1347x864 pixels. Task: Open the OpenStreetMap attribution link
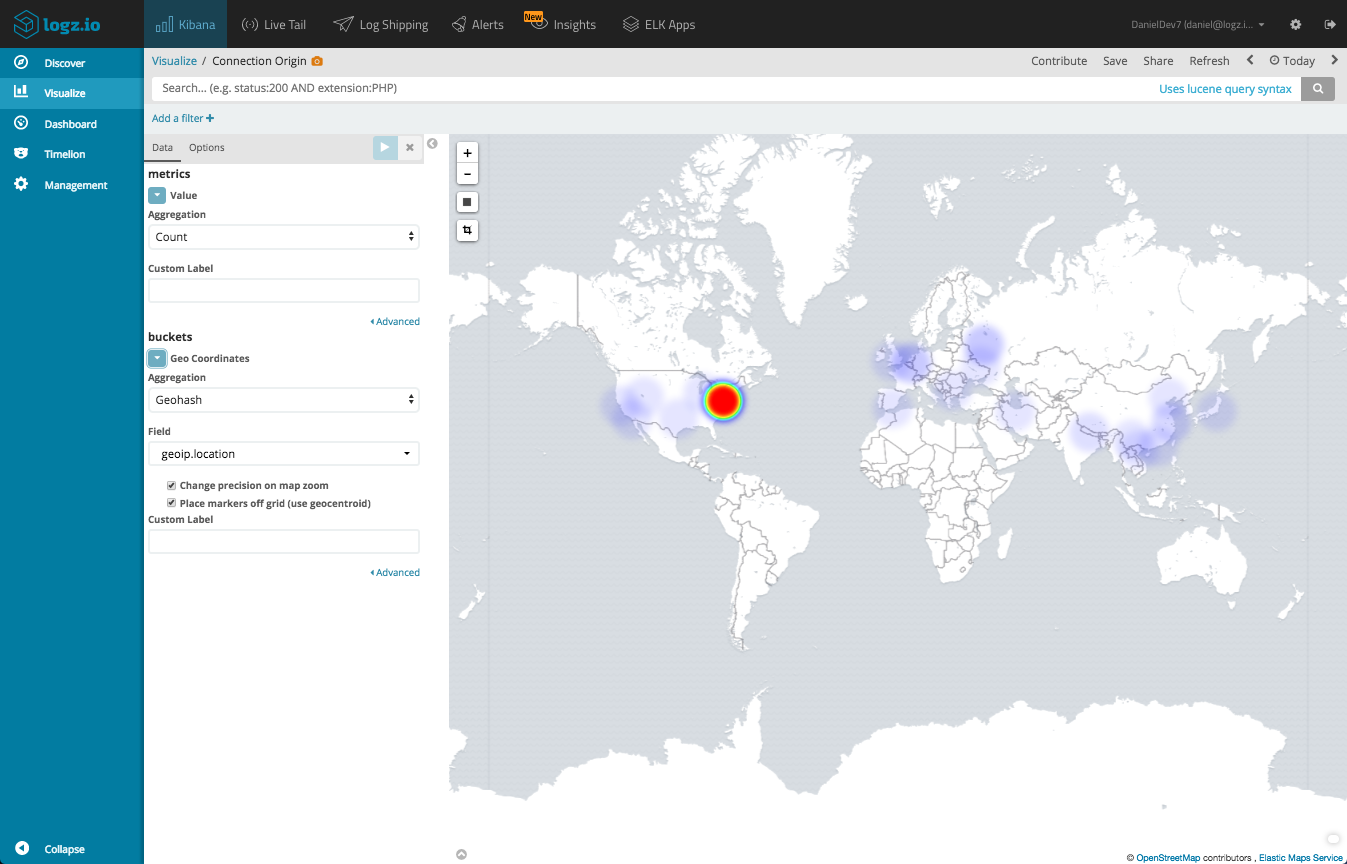tap(1168, 858)
